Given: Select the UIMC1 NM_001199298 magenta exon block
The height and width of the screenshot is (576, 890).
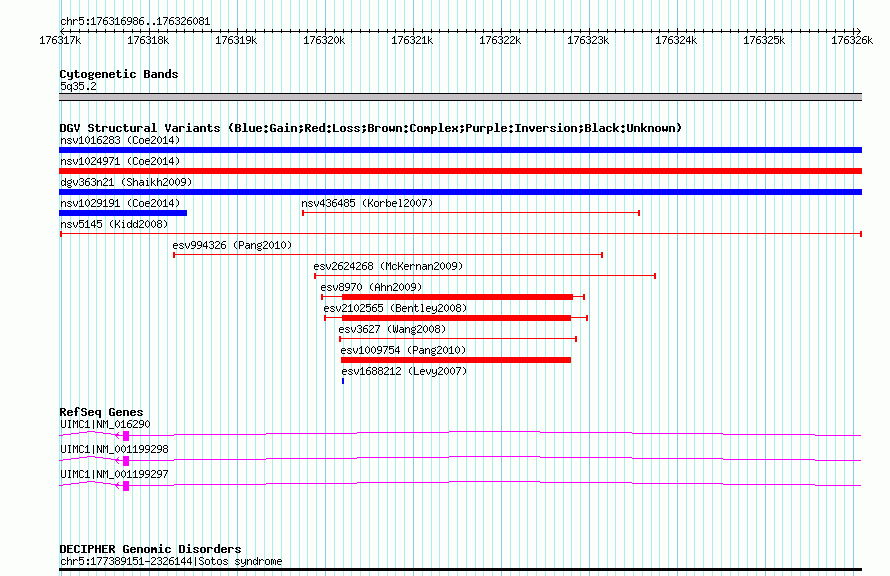Looking at the screenshot, I should pos(126,461).
